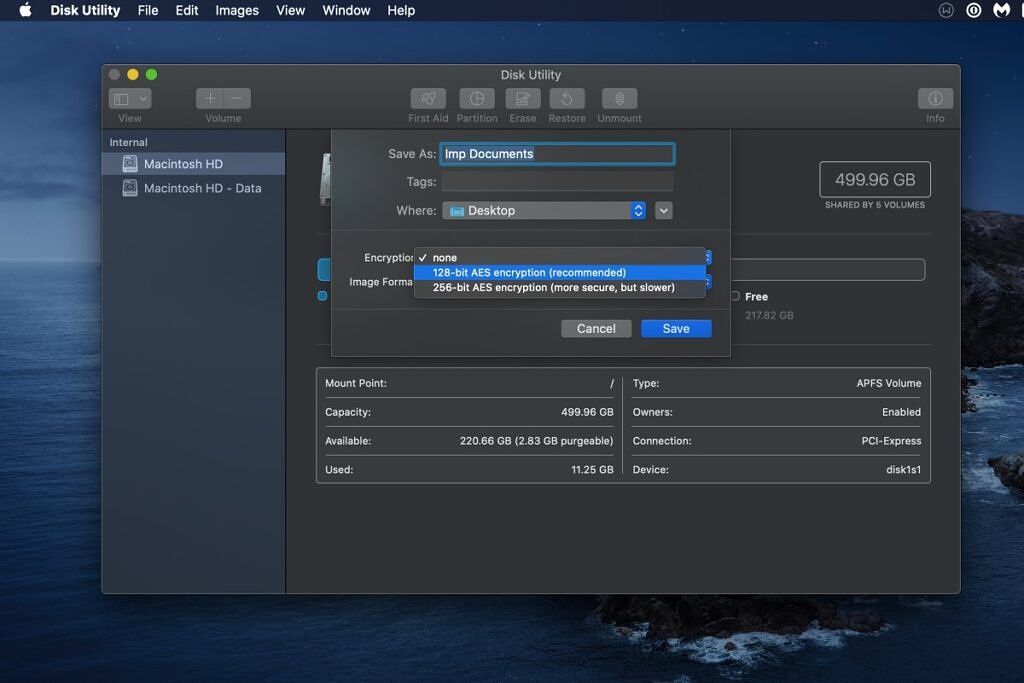Click the APFS Volume type value
1024x683 pixels.
pyautogui.click(x=889, y=383)
